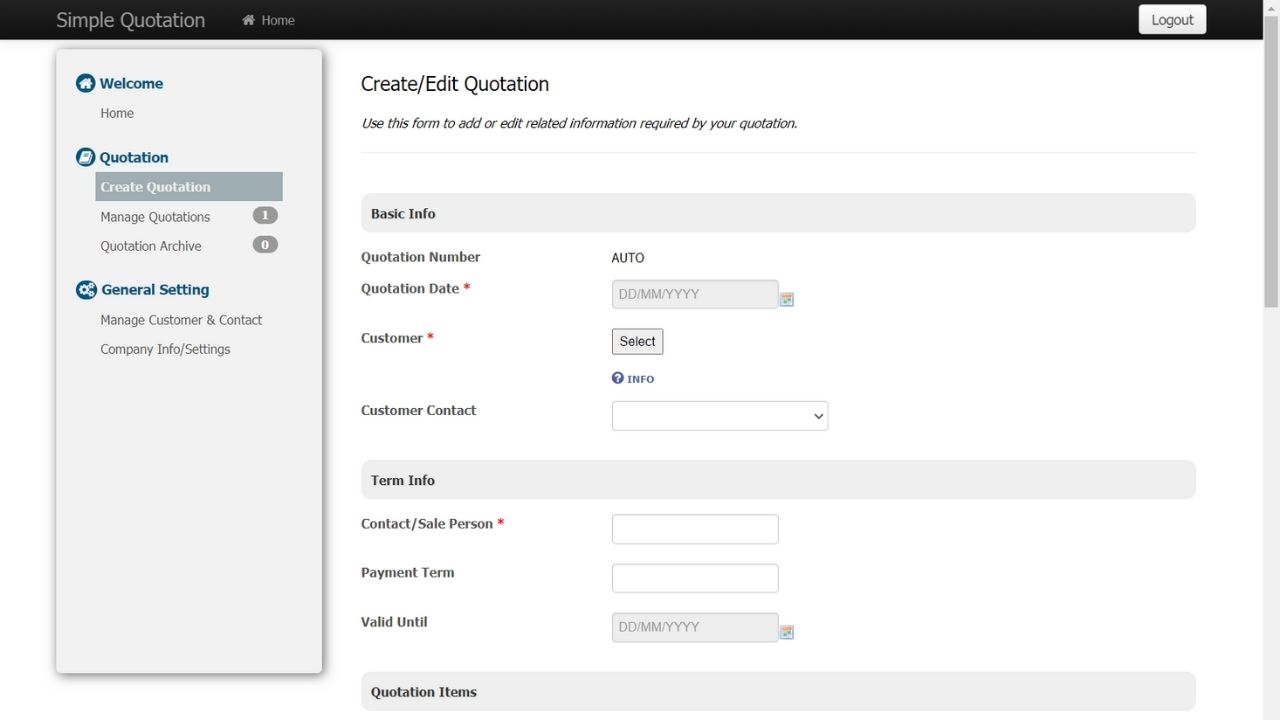Focus the Payment Term text field
The width and height of the screenshot is (1280, 720).
[x=695, y=578]
